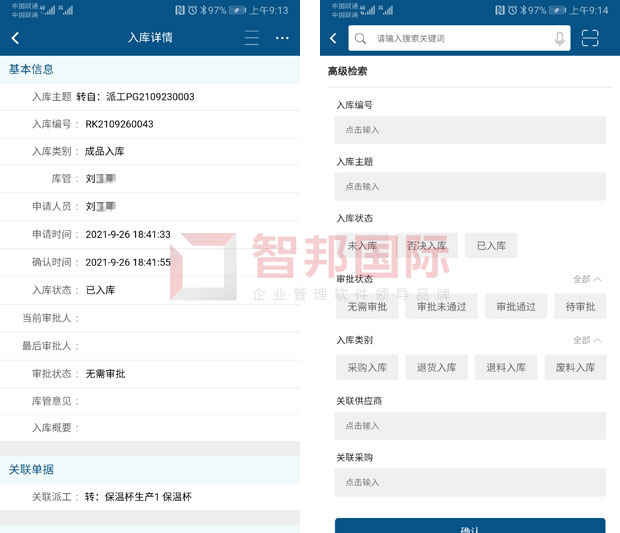Select 退货入库 category filter
620x533 pixels.
(437, 367)
